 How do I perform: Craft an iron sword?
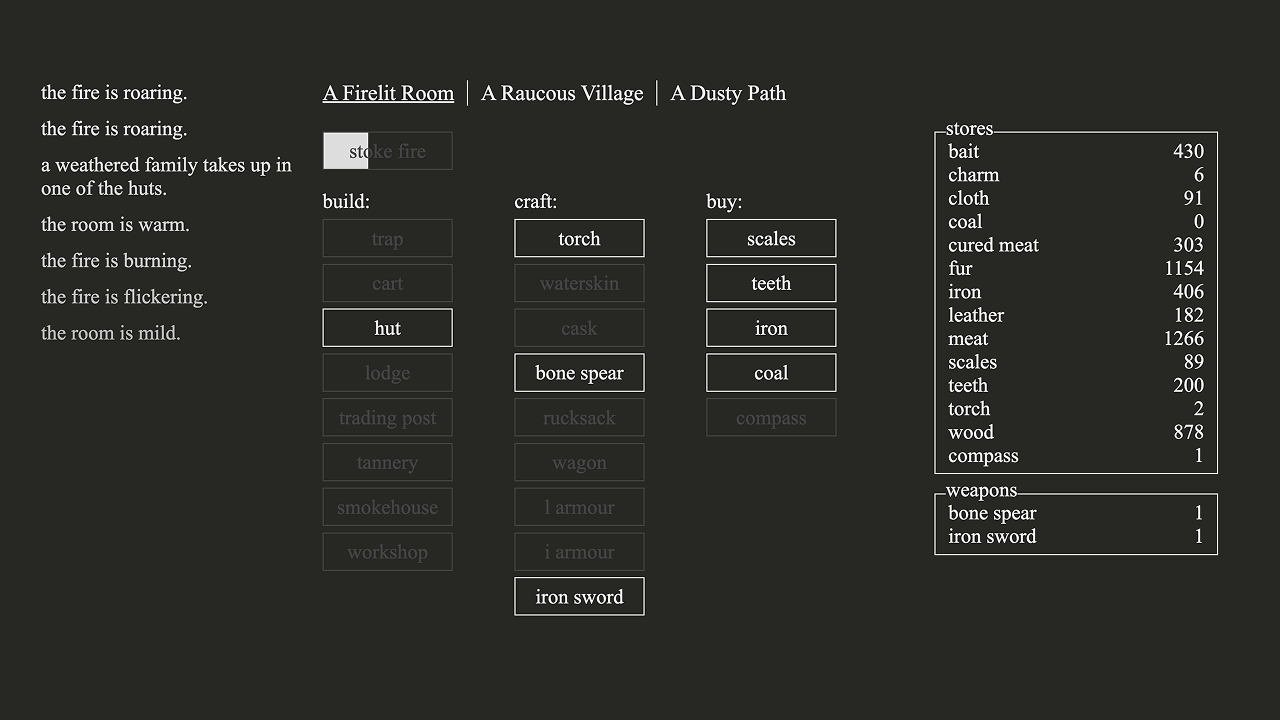579,597
